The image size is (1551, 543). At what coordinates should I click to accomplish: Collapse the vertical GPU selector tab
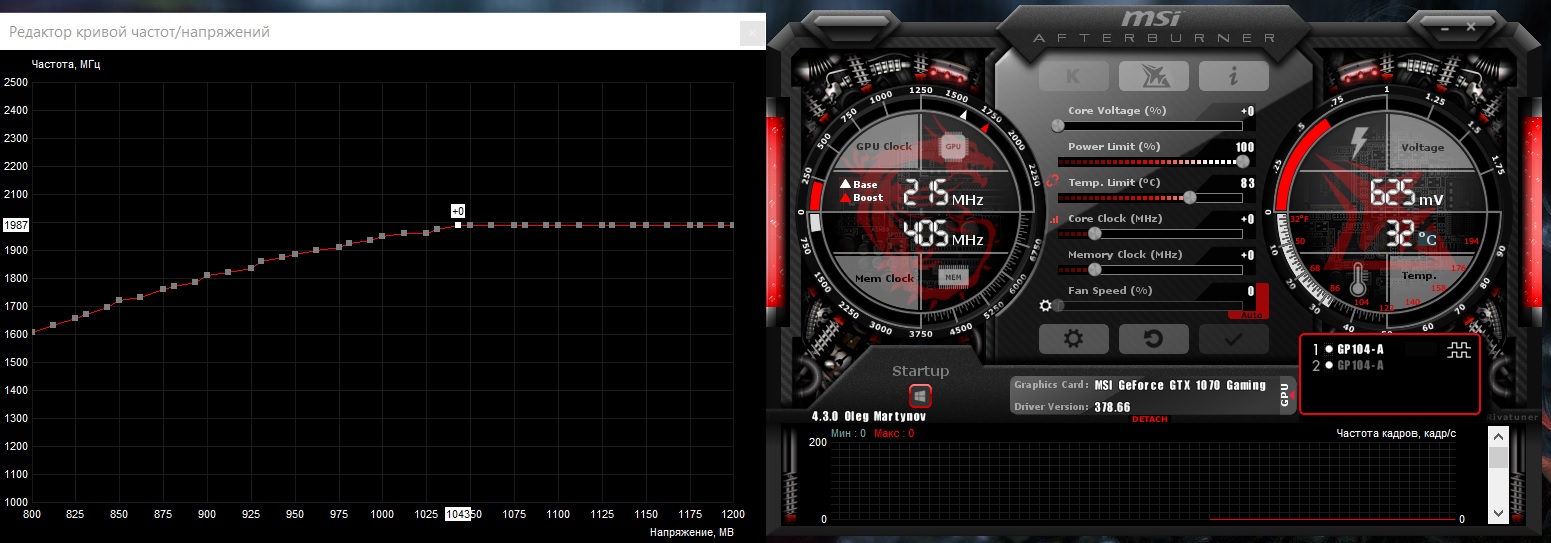tap(1287, 394)
